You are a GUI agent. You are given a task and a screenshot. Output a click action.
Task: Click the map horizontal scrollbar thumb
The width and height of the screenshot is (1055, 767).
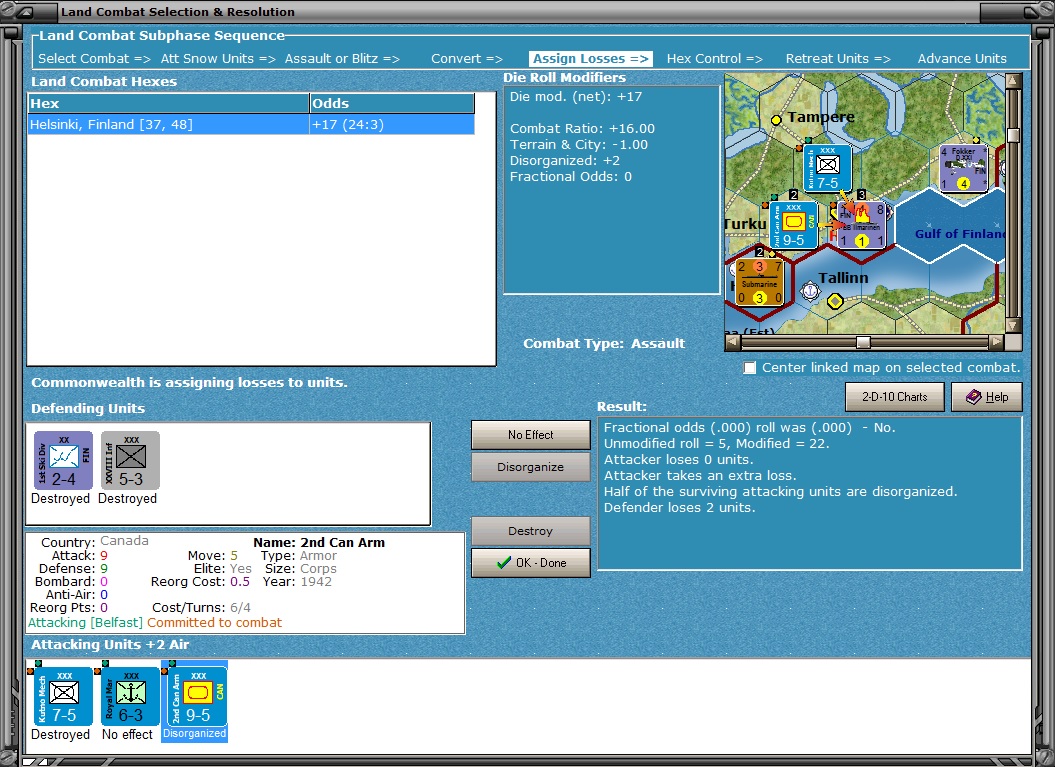click(x=863, y=342)
